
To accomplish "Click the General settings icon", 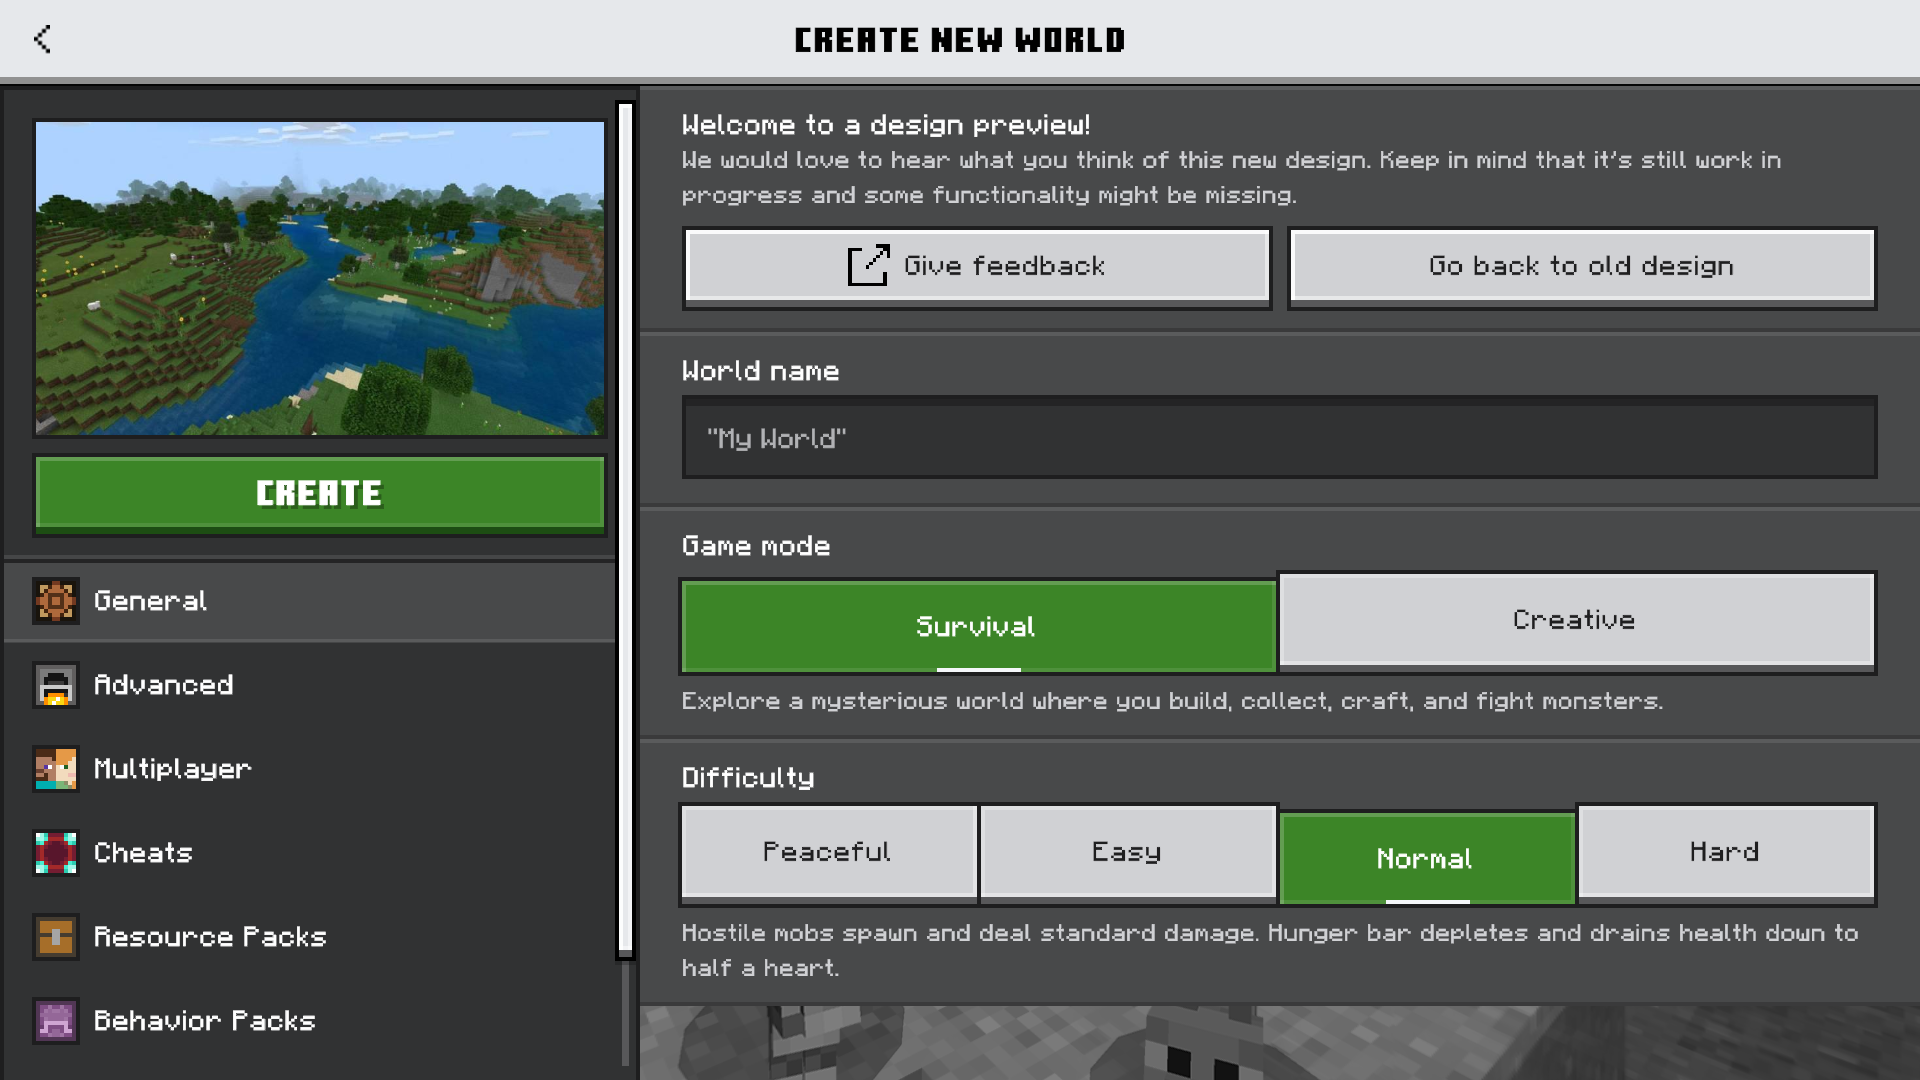I will pyautogui.click(x=53, y=600).
